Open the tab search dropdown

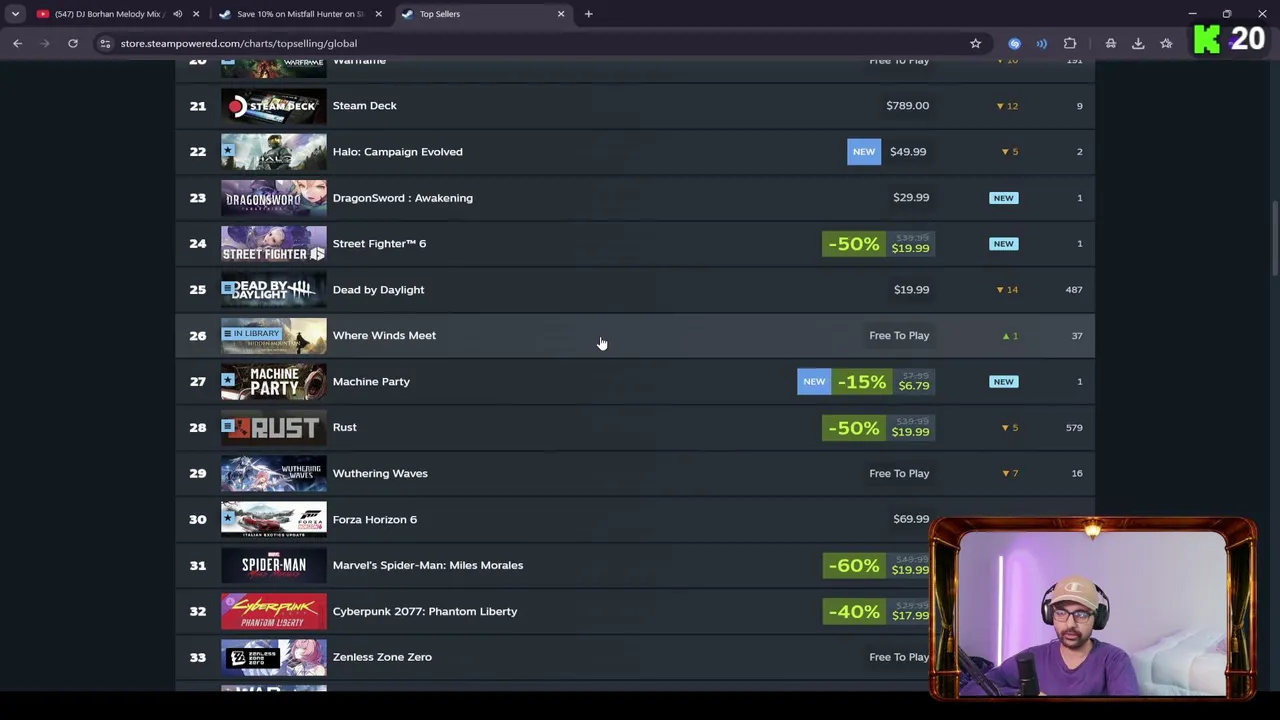[15, 14]
